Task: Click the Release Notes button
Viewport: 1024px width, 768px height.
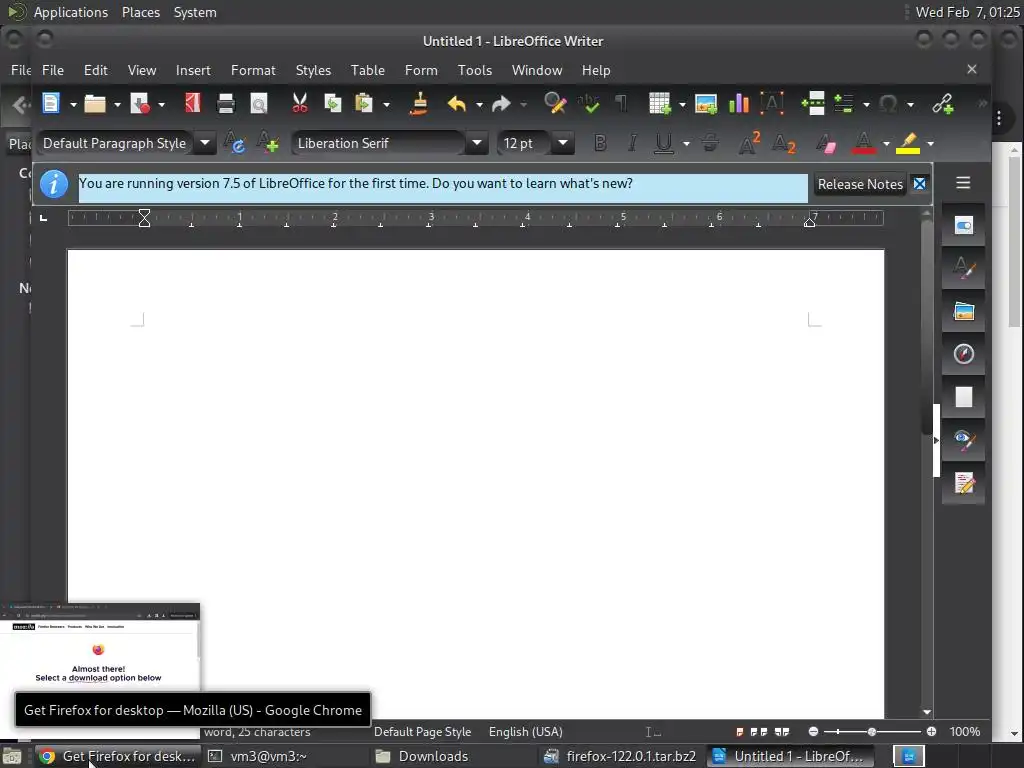Action: (860, 184)
